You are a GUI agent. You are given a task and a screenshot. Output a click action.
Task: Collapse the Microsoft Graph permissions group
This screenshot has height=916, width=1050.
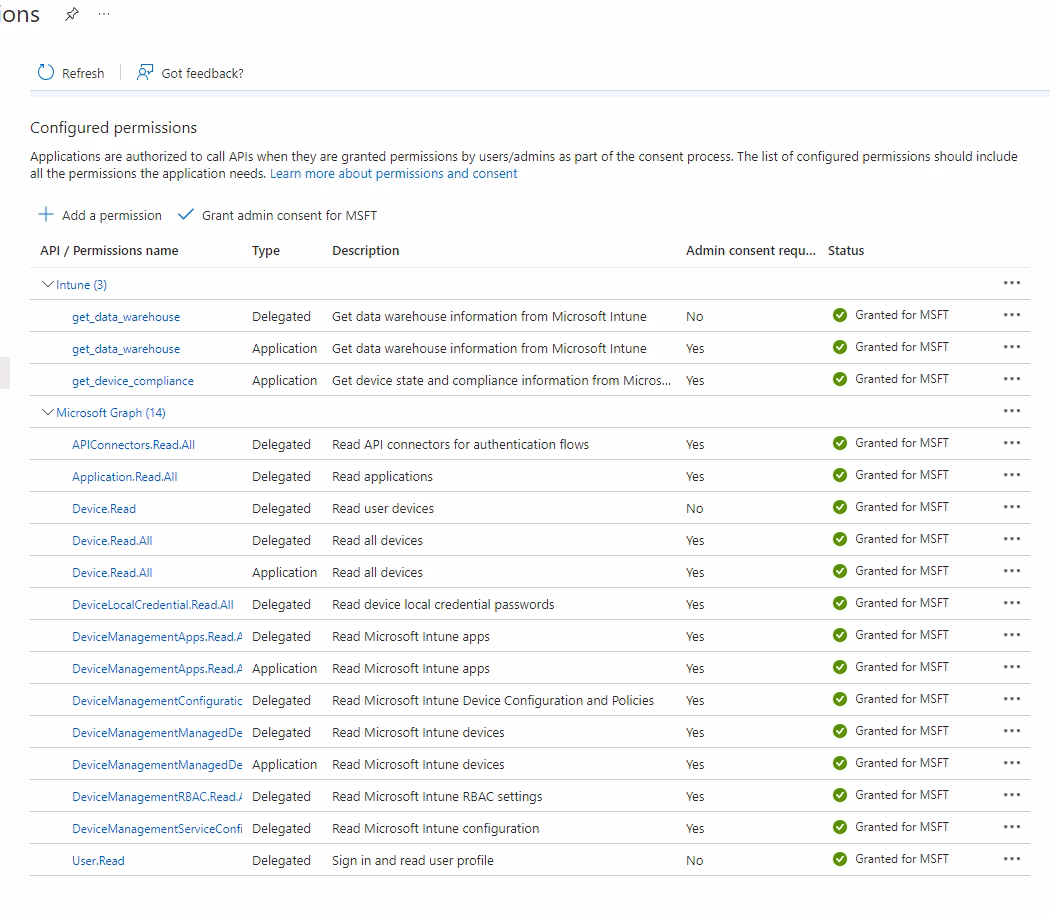coord(48,412)
